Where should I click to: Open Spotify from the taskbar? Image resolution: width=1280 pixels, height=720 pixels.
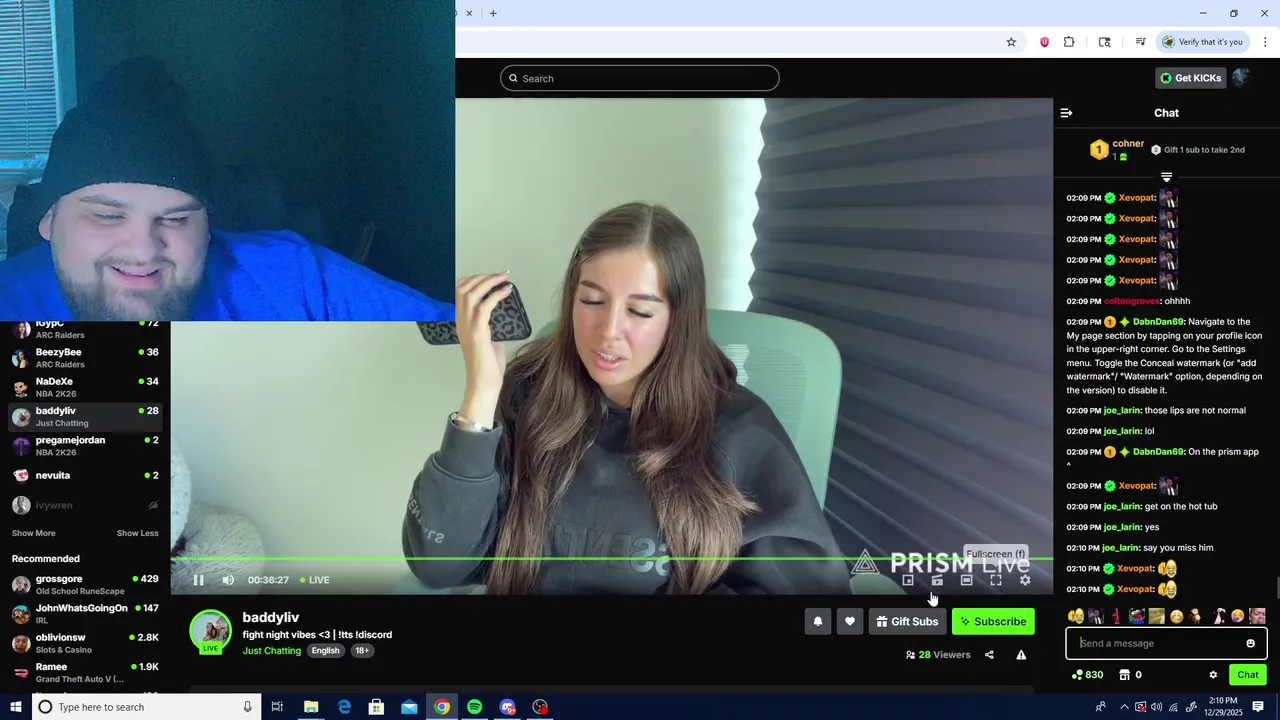click(x=474, y=707)
